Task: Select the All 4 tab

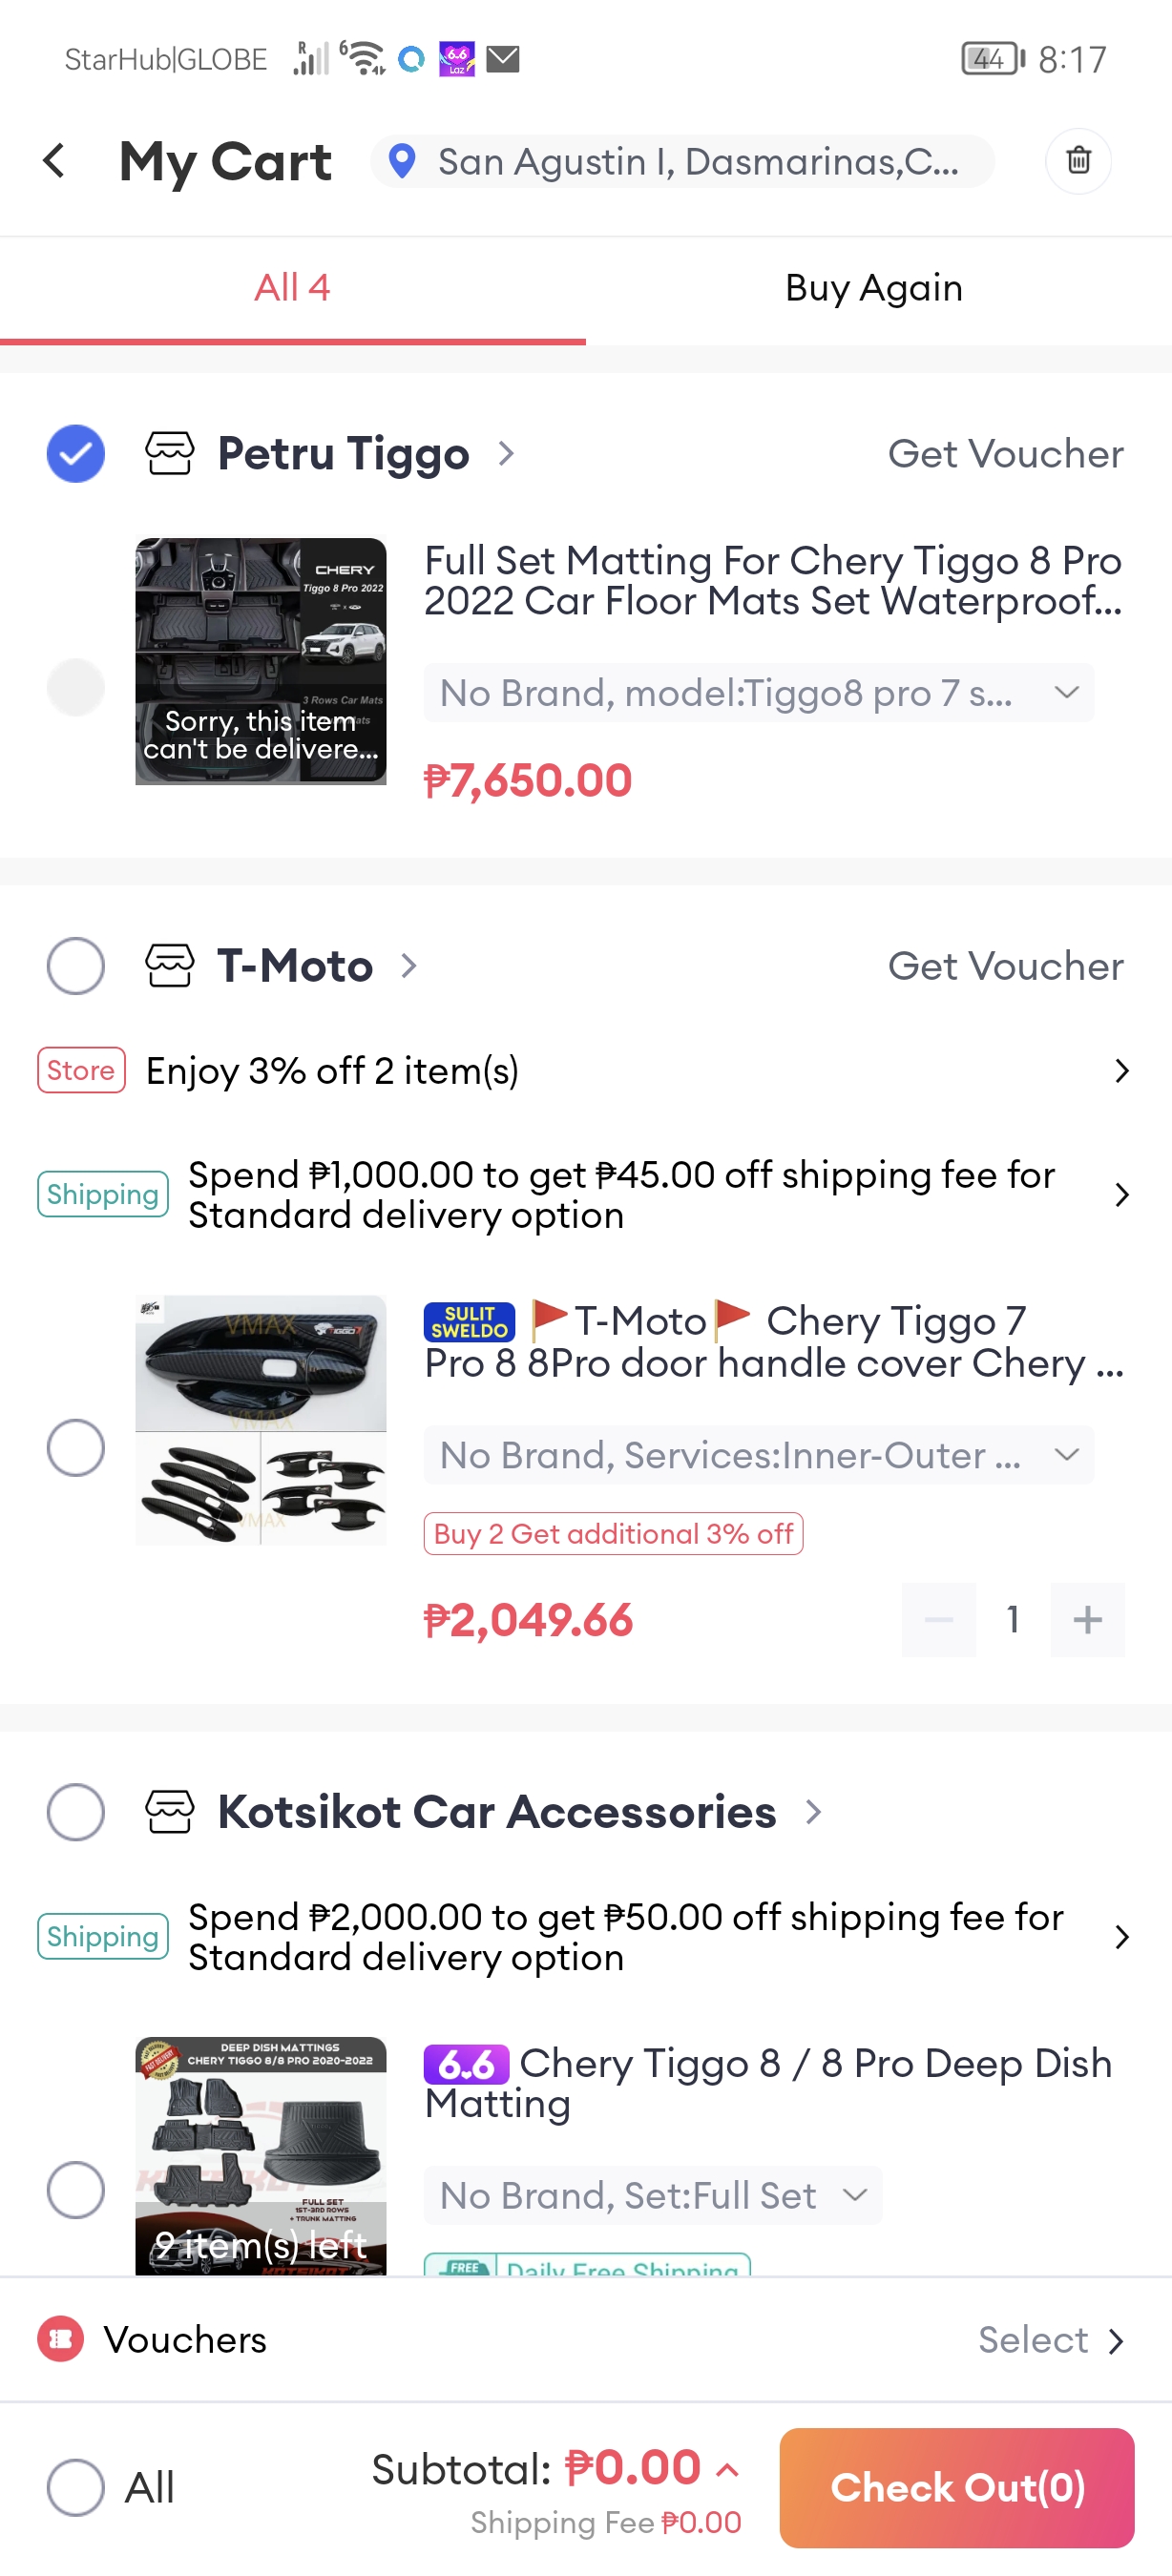Action: [292, 288]
